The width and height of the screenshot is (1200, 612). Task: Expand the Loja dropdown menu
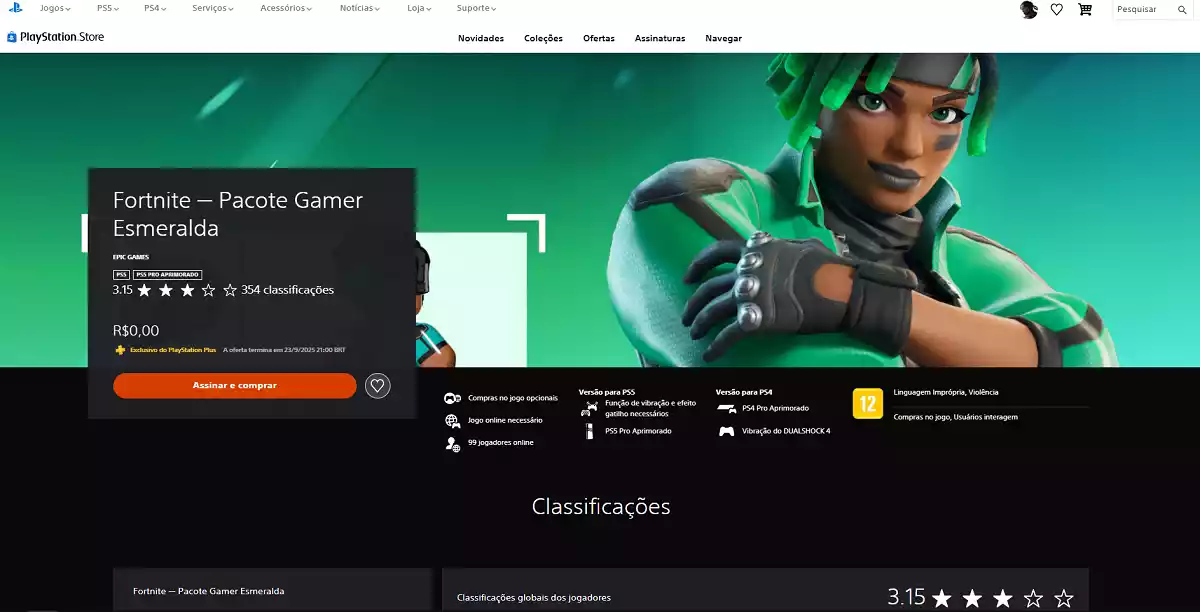420,9
